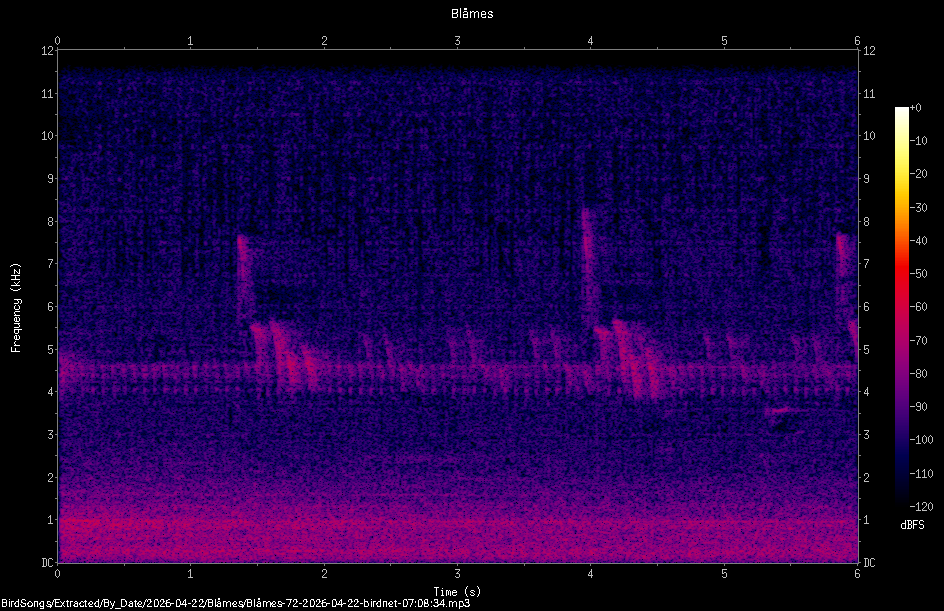944x611 pixels.
Task: Click the Frequency (kHz) axis label
Action: [16, 308]
